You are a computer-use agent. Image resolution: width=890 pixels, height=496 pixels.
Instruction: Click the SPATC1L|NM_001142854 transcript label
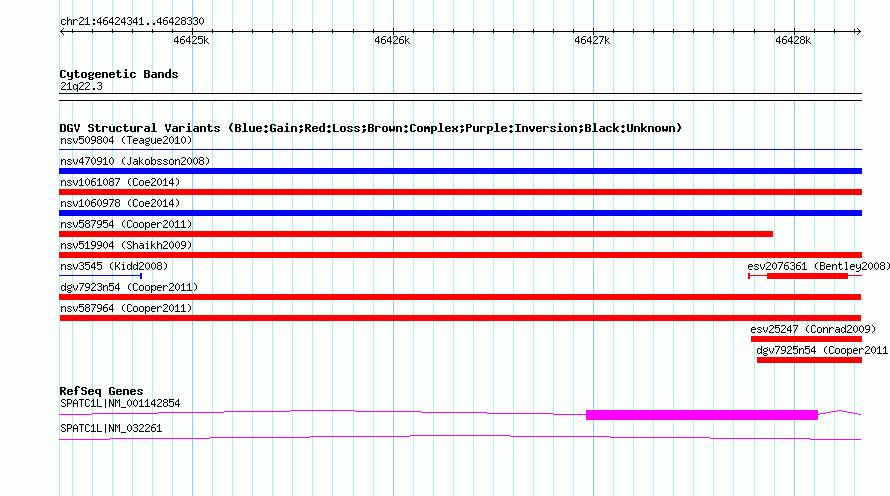[120, 403]
